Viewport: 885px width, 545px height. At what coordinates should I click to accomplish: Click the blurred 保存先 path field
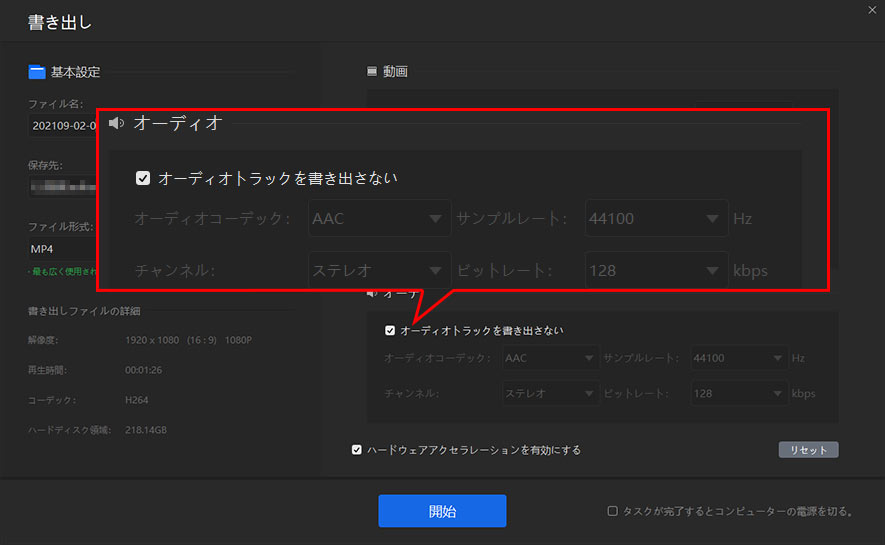coord(63,187)
